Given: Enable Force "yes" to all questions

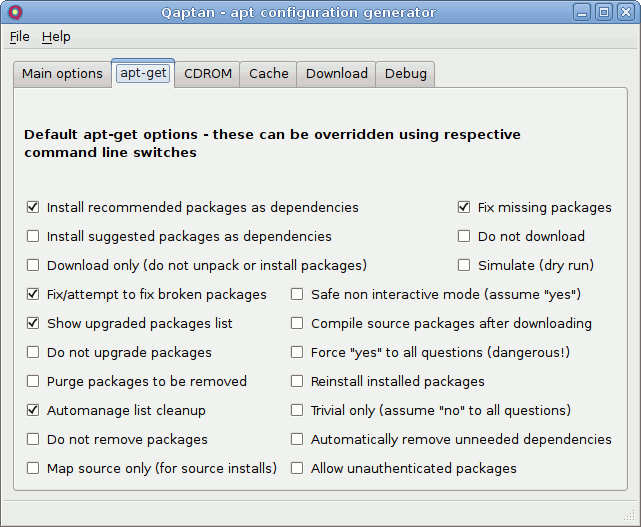Looking at the screenshot, I should point(297,352).
